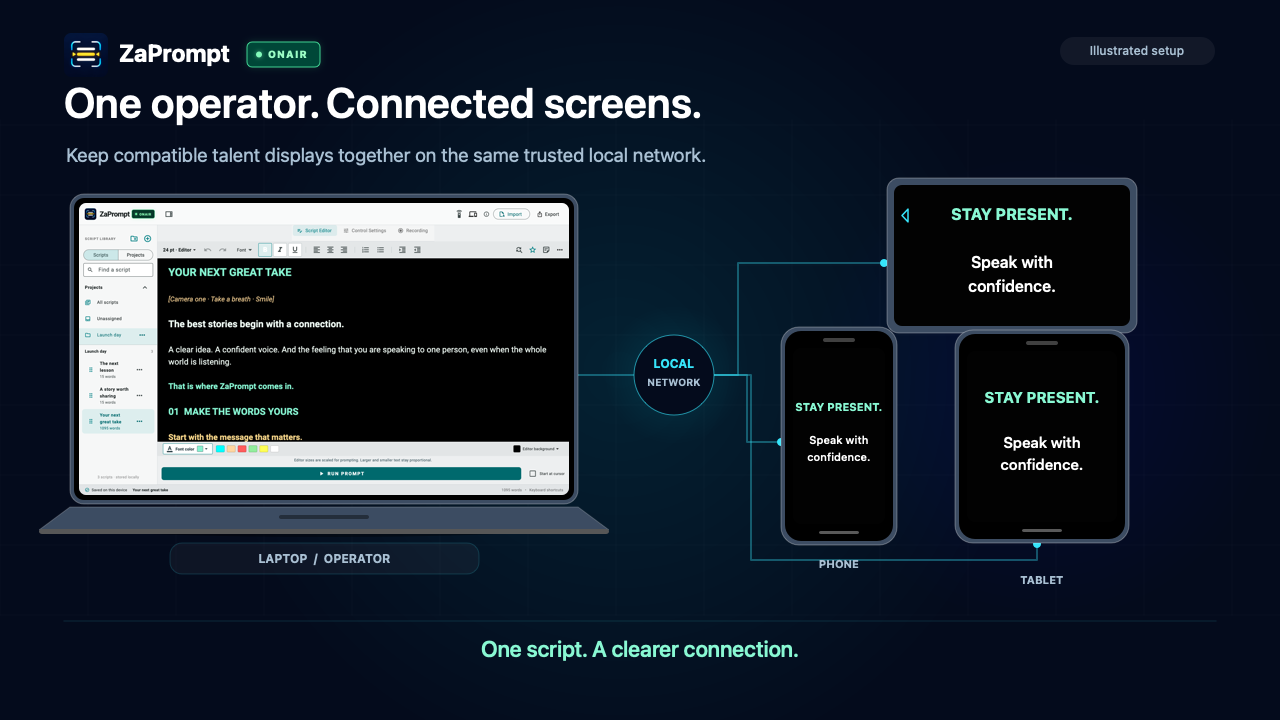This screenshot has width=1280, height=720.
Task: Switch to the Script Editor tab
Action: [315, 230]
